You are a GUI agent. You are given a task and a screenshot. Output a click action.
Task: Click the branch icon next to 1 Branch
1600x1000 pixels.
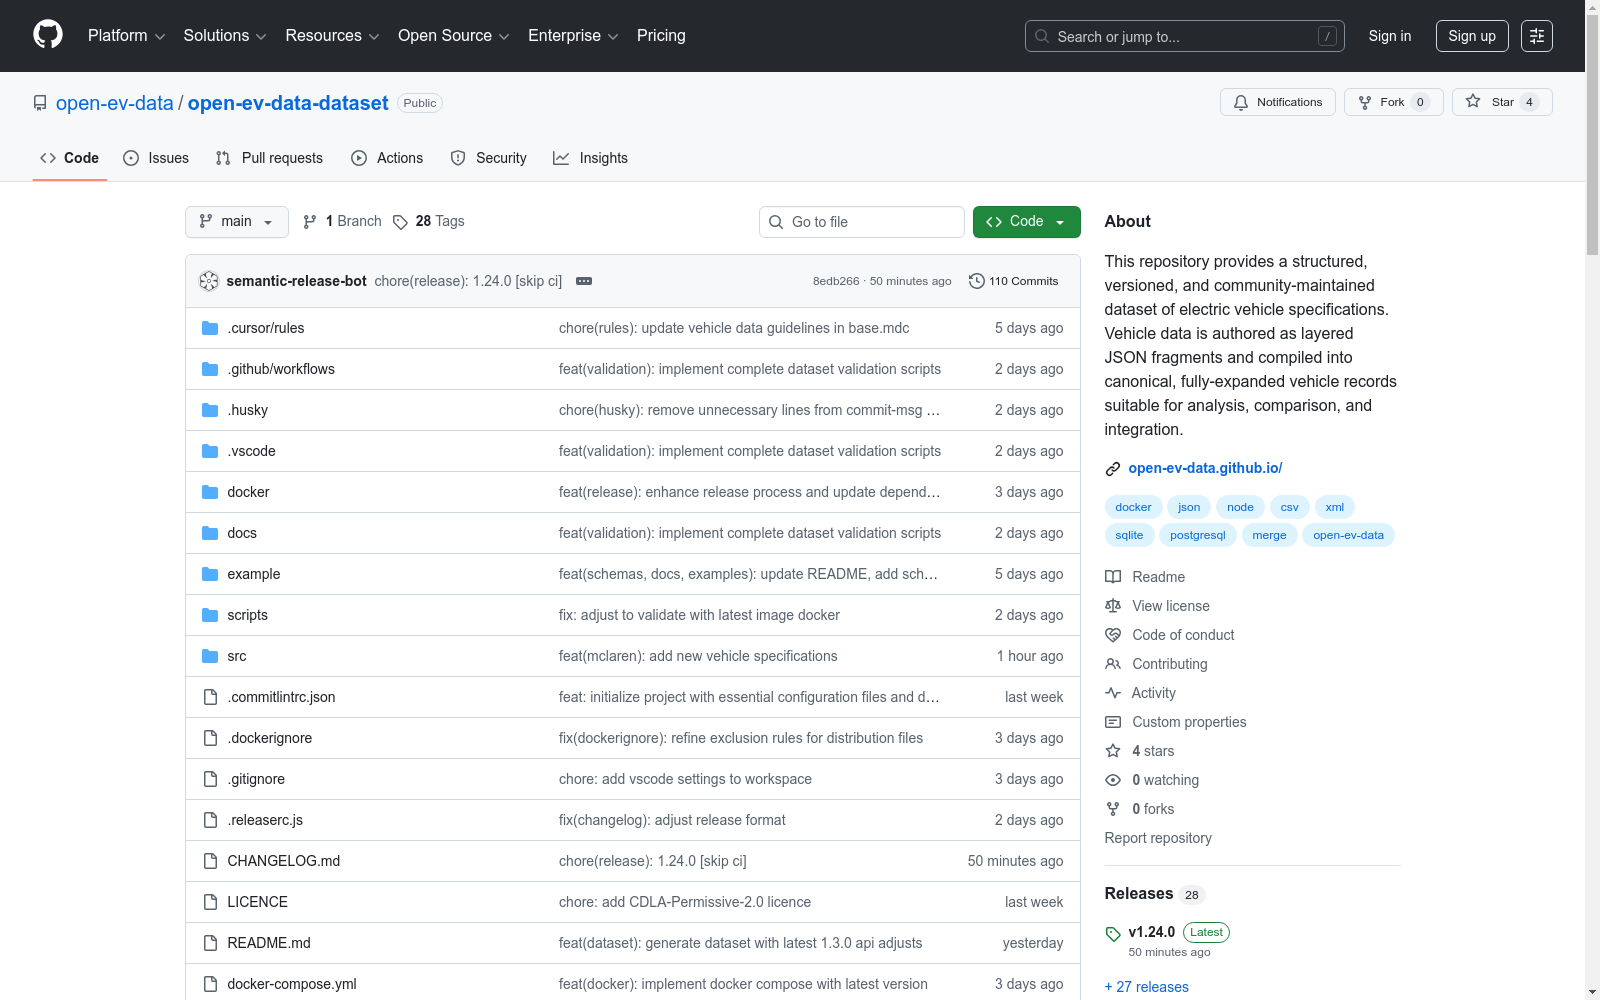click(x=310, y=222)
